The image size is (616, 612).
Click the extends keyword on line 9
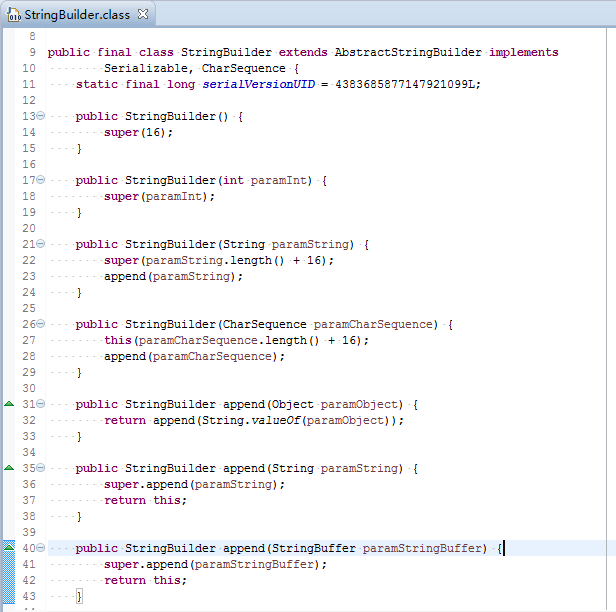303,52
